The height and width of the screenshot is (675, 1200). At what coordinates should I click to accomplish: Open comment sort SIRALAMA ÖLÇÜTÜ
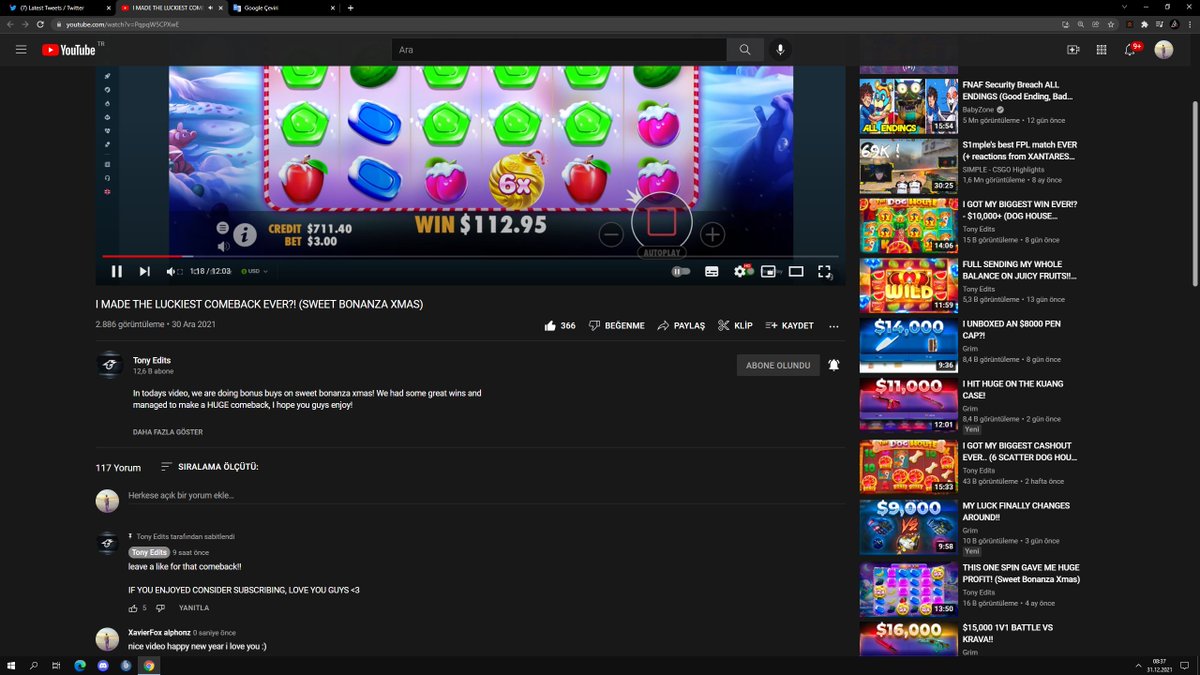[x=209, y=467]
